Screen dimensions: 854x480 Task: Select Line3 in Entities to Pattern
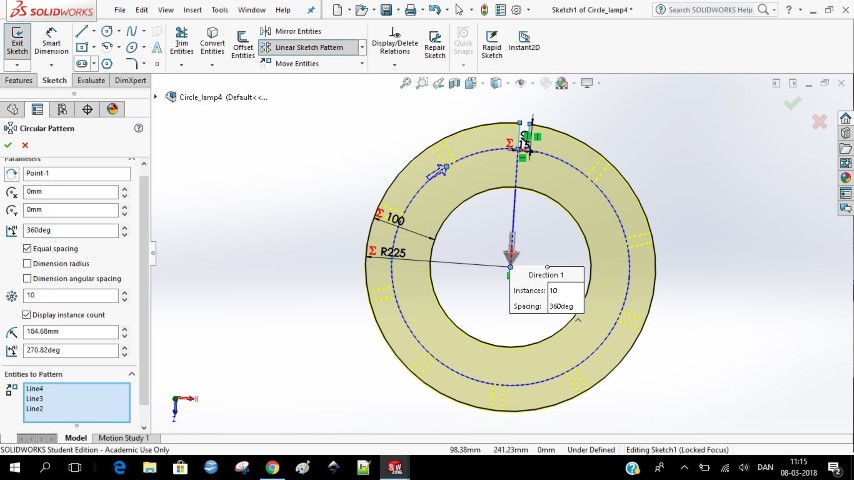[34, 398]
